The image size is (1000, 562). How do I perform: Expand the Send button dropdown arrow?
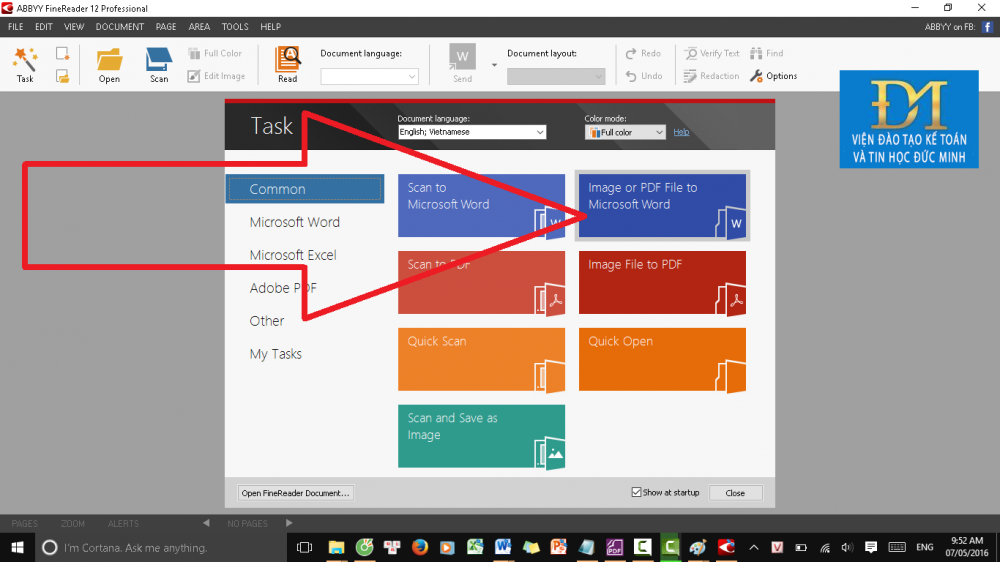494,64
